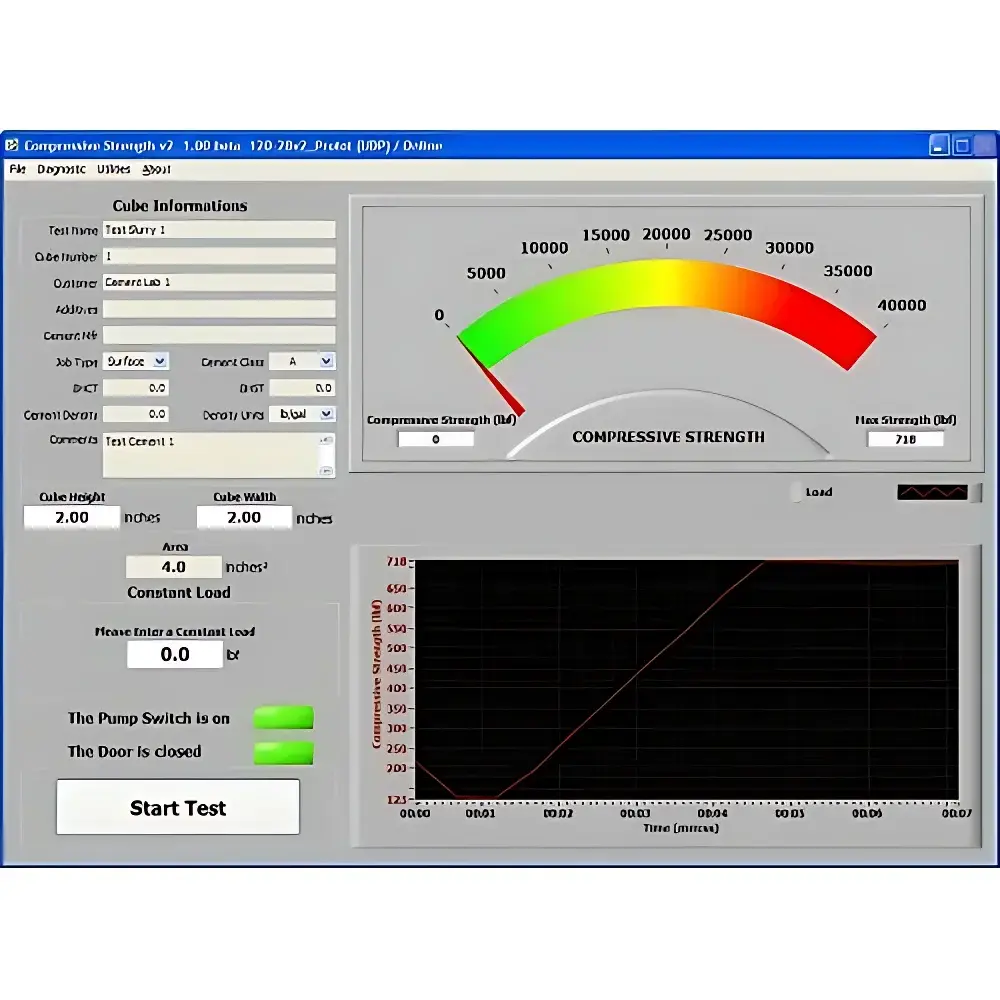Click the app icon in title bar
This screenshot has width=1000, height=1000.
[12, 146]
